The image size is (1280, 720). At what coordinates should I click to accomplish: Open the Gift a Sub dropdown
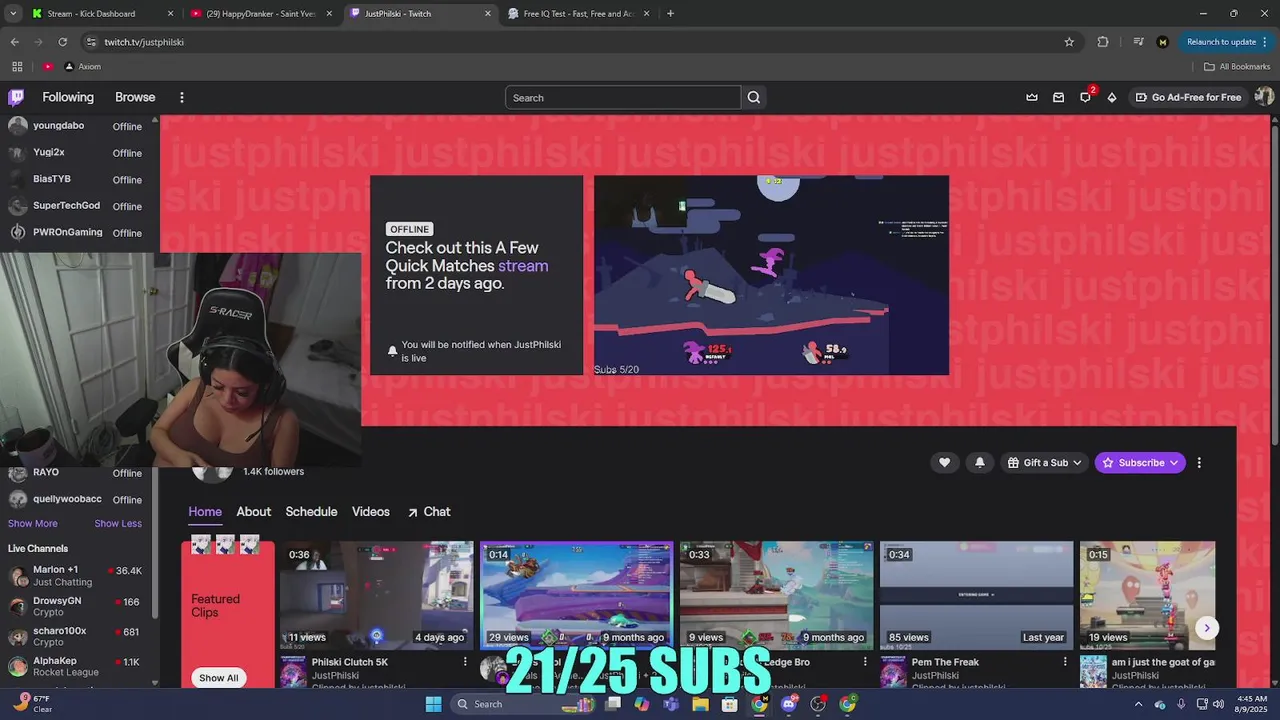coord(1044,462)
